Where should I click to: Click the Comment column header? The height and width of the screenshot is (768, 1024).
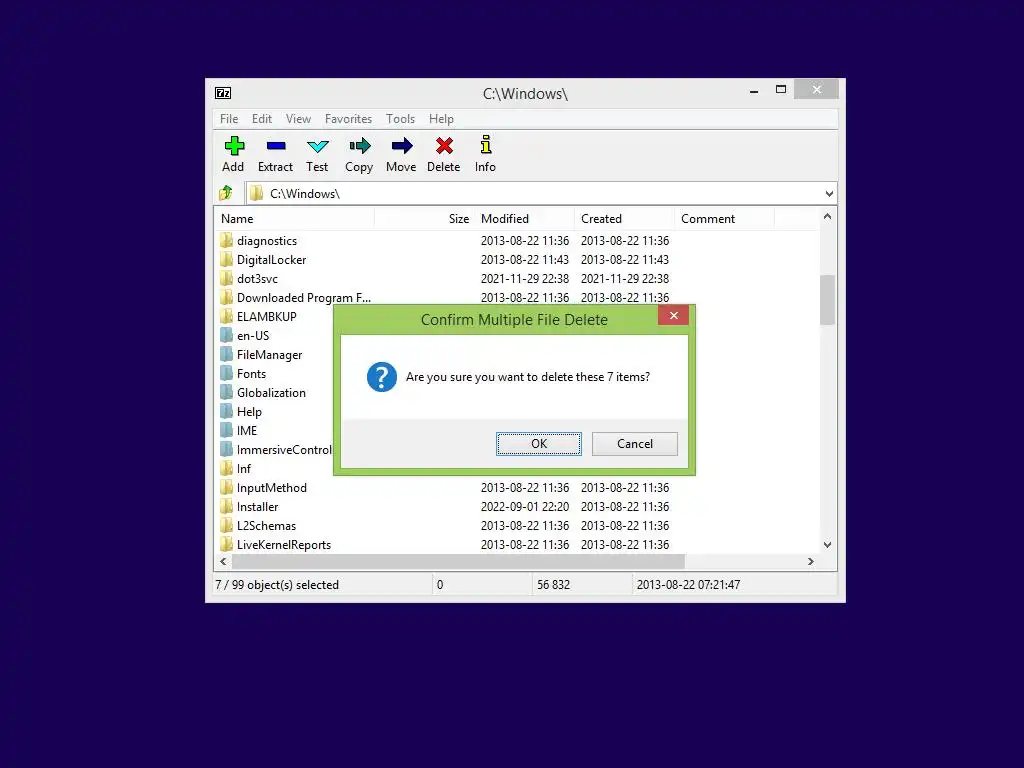click(724, 219)
